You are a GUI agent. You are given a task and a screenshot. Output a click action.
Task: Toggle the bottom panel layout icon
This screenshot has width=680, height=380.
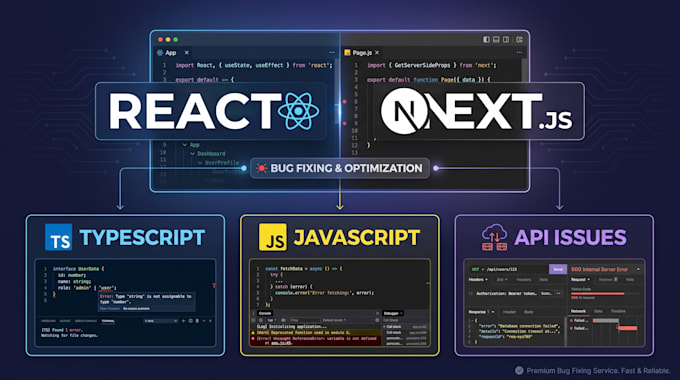(496, 39)
